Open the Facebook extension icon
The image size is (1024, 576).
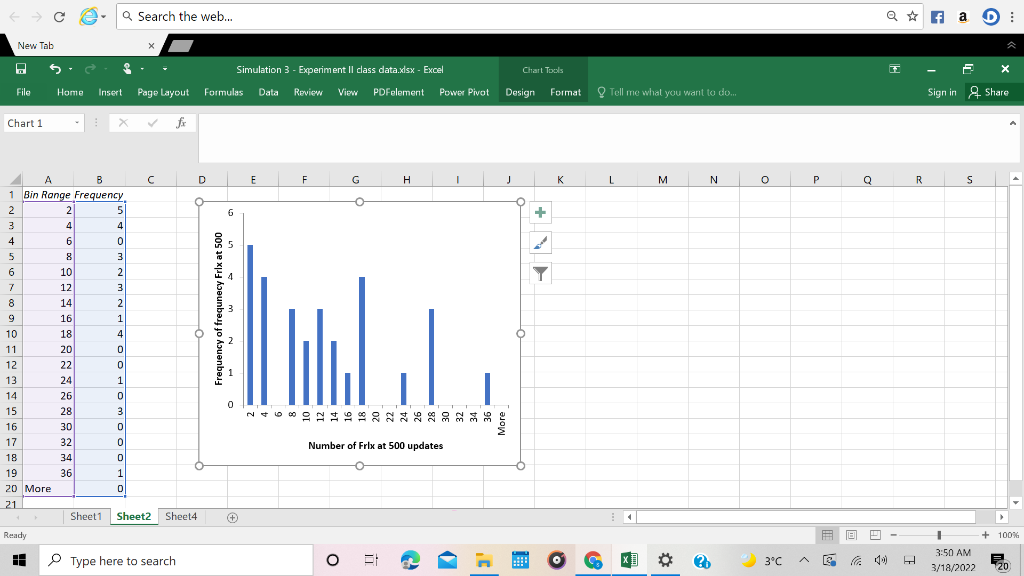click(x=937, y=17)
